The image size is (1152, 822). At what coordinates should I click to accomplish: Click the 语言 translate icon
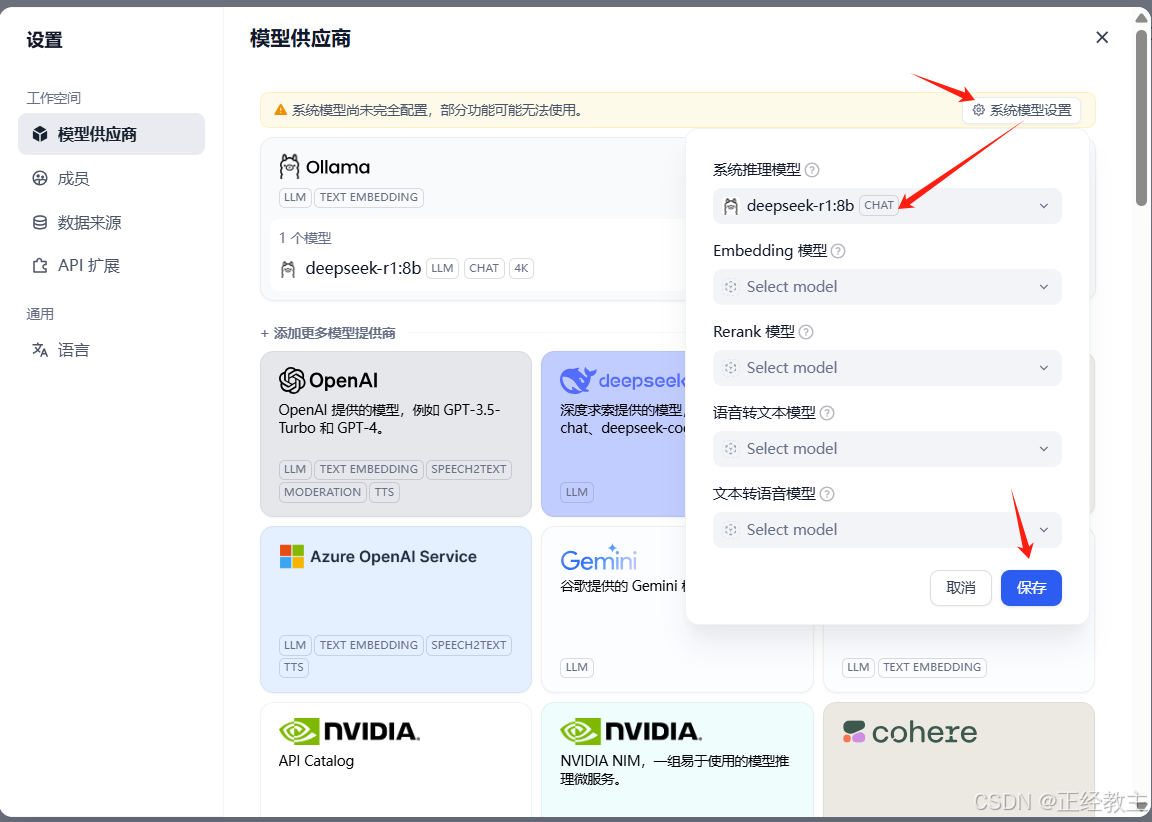click(40, 350)
